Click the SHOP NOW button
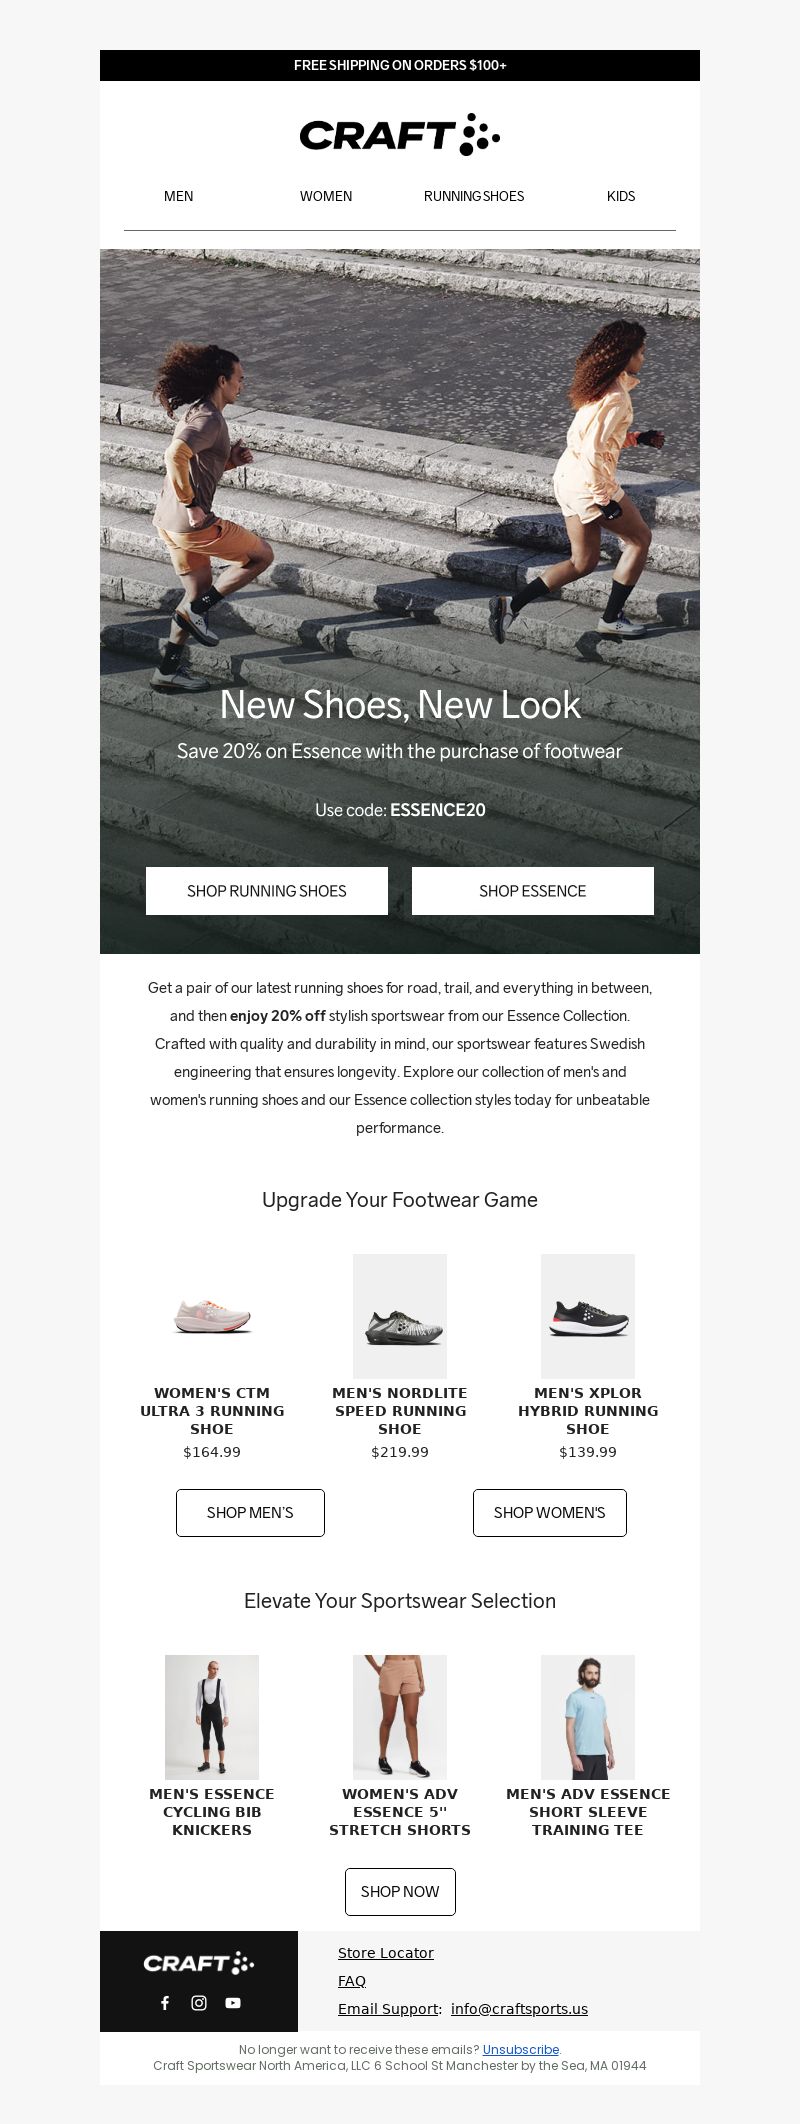 point(400,1892)
